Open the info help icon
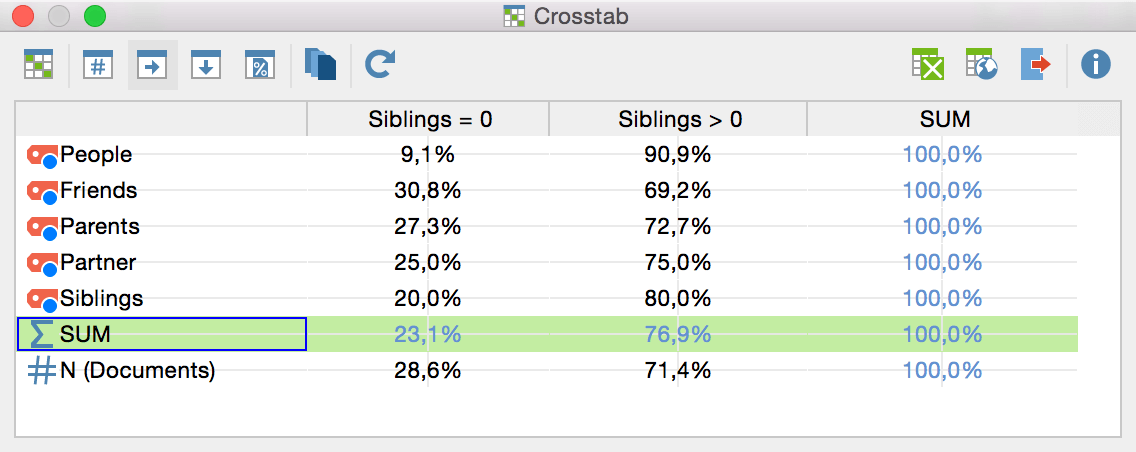The width and height of the screenshot is (1136, 452). (1095, 64)
